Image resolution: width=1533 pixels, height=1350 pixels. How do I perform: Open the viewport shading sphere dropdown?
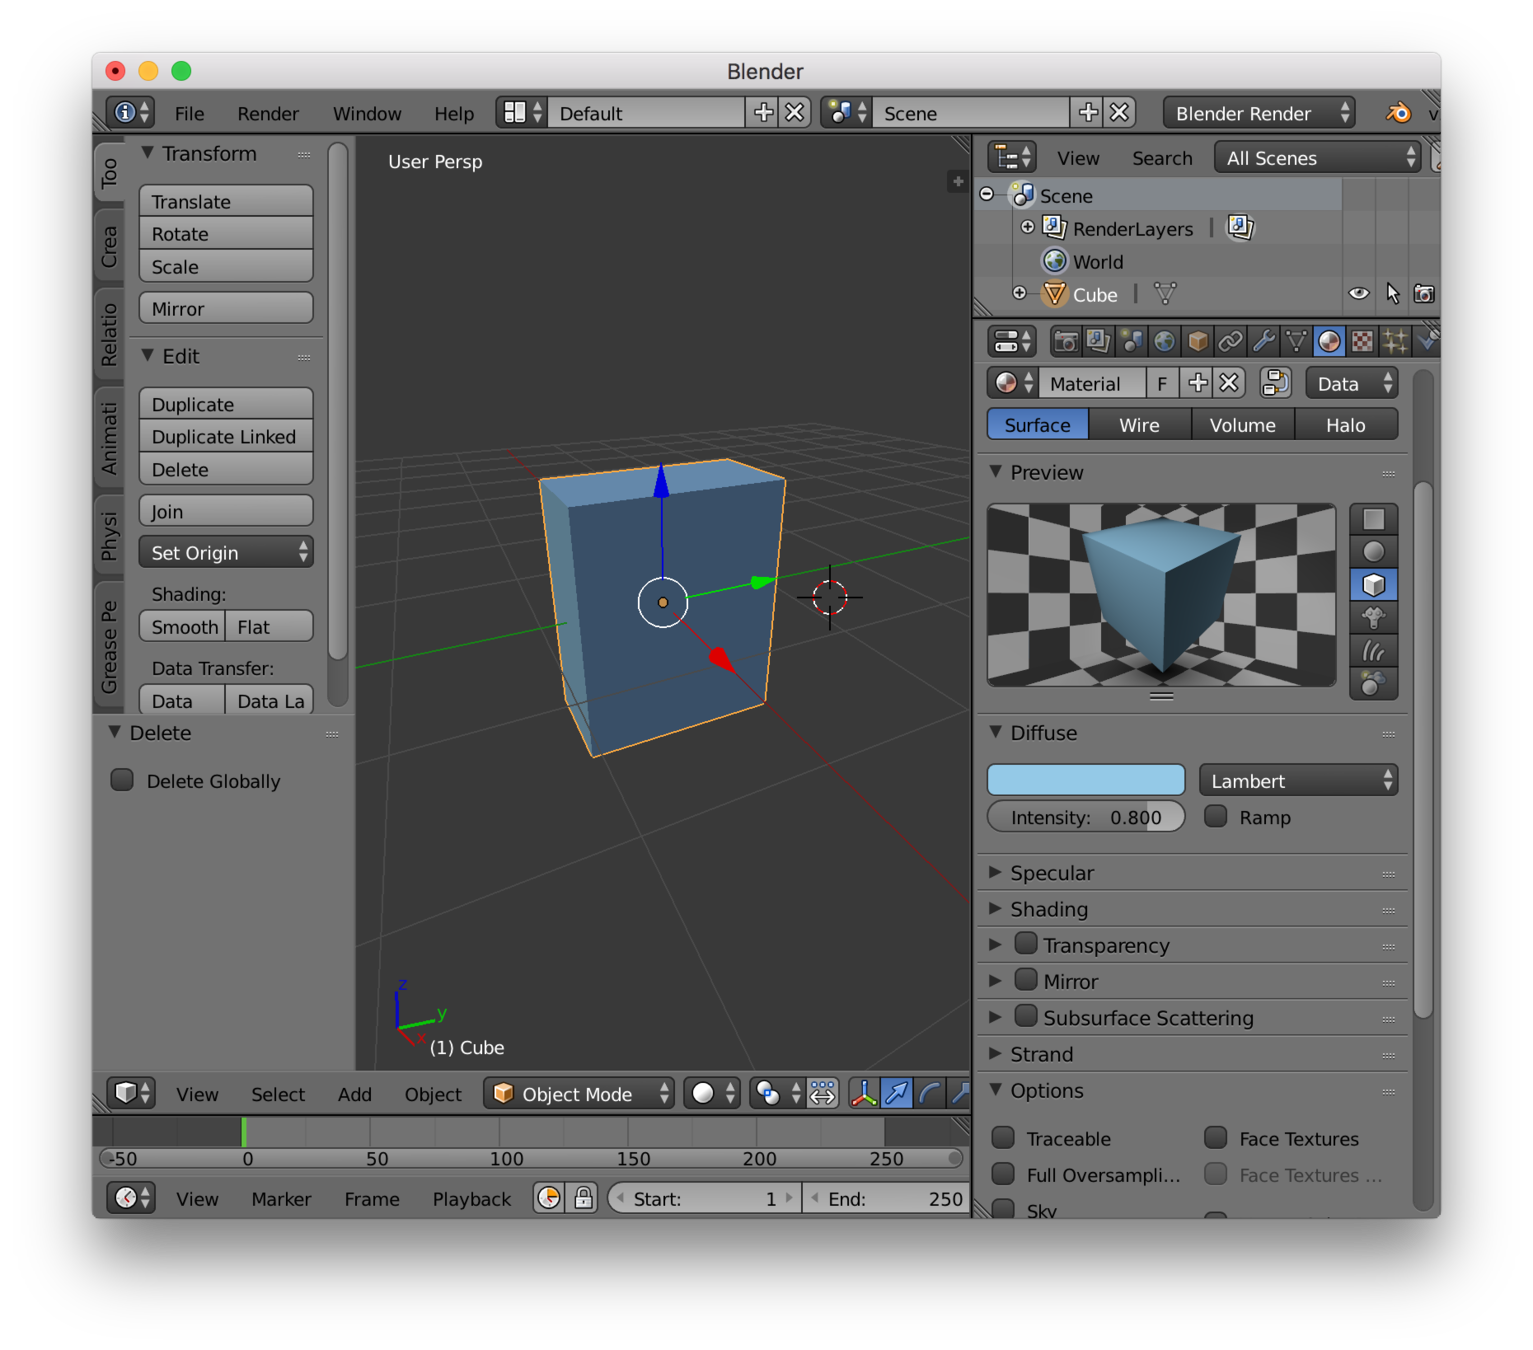(x=712, y=1094)
